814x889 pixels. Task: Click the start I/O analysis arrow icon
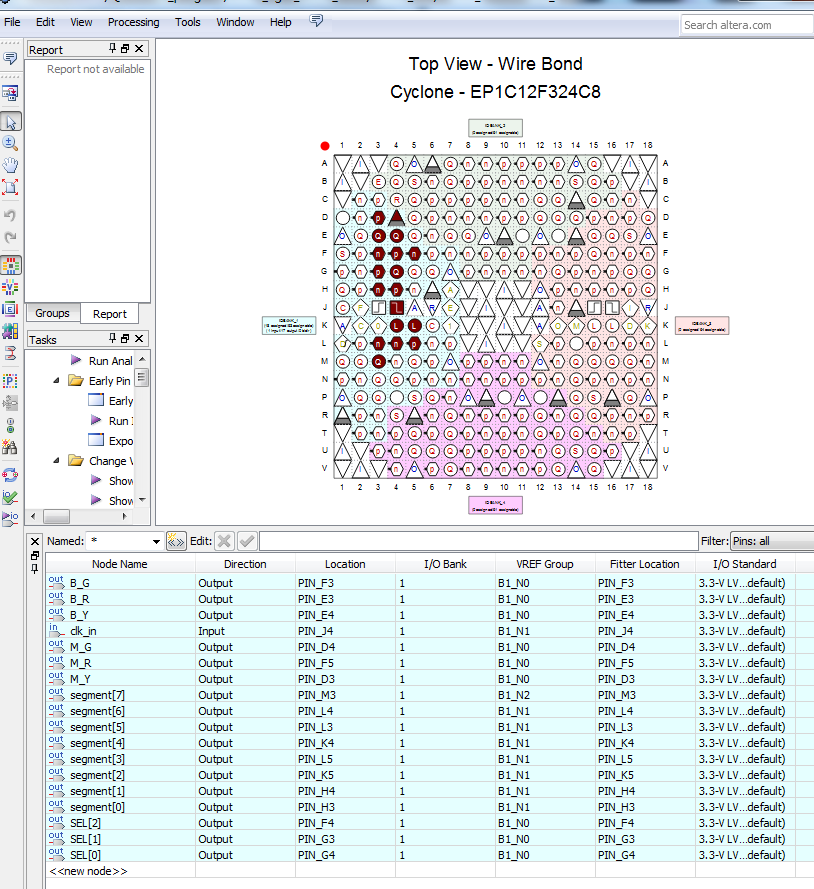[11, 518]
